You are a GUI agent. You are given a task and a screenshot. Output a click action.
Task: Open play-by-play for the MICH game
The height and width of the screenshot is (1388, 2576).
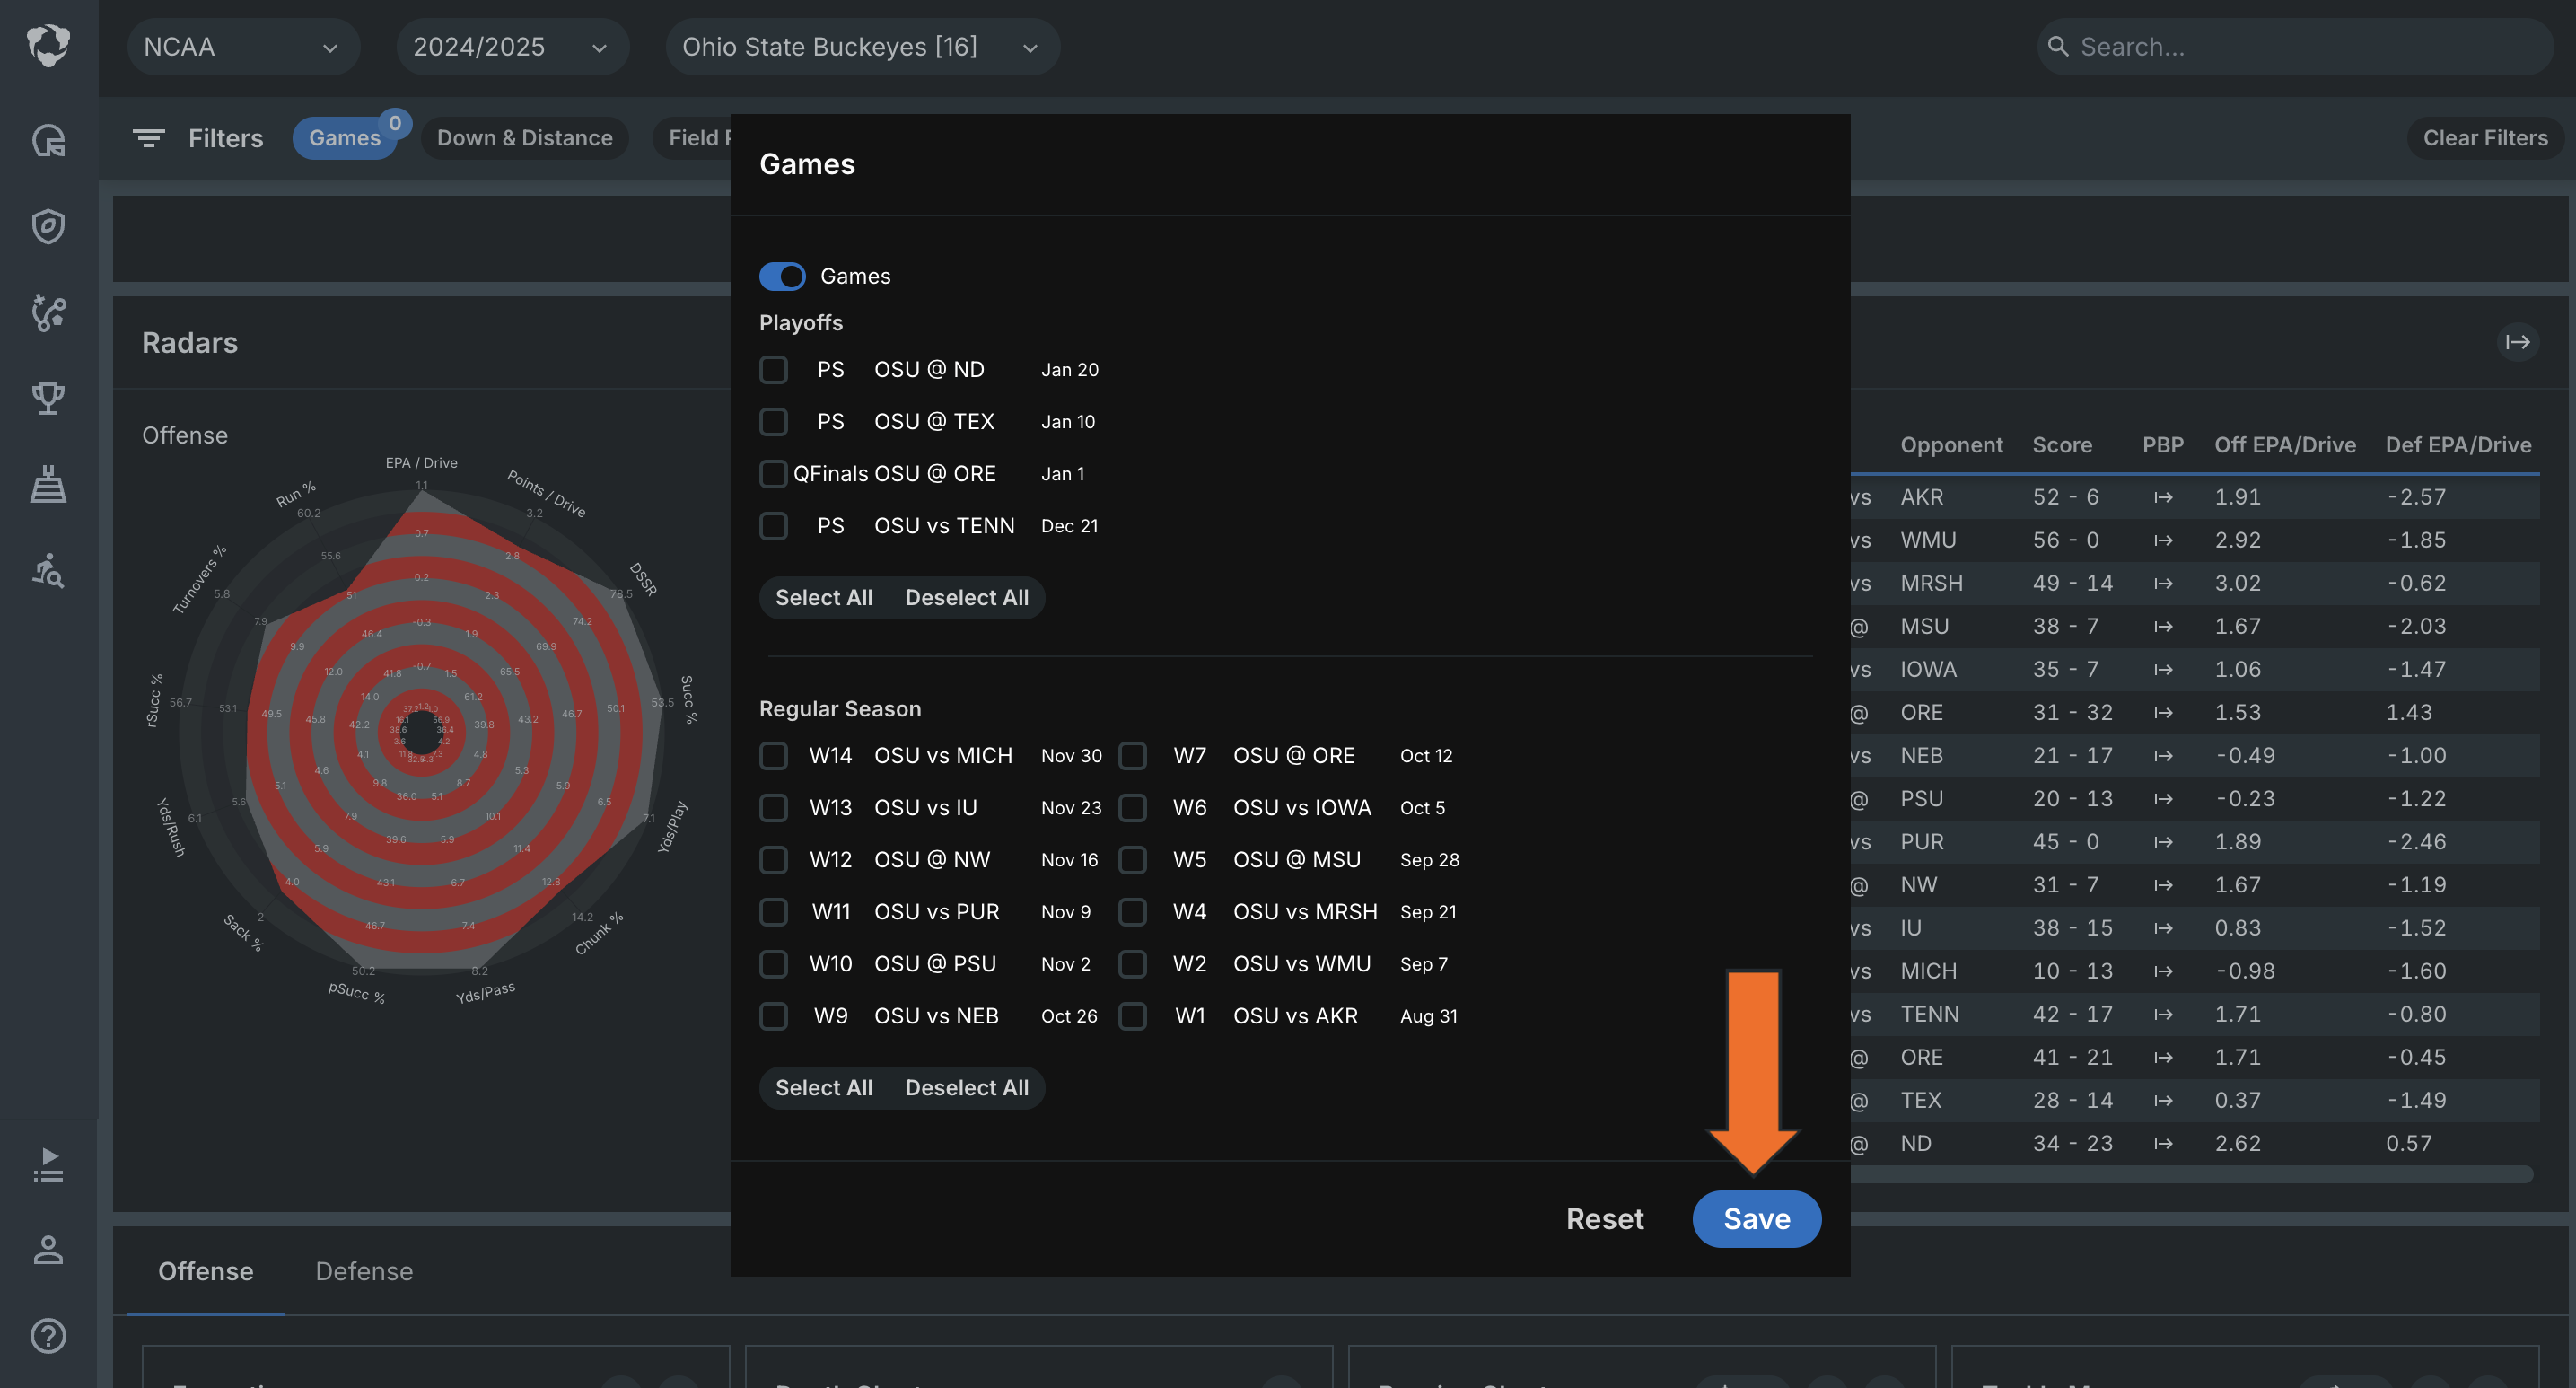2163,971
